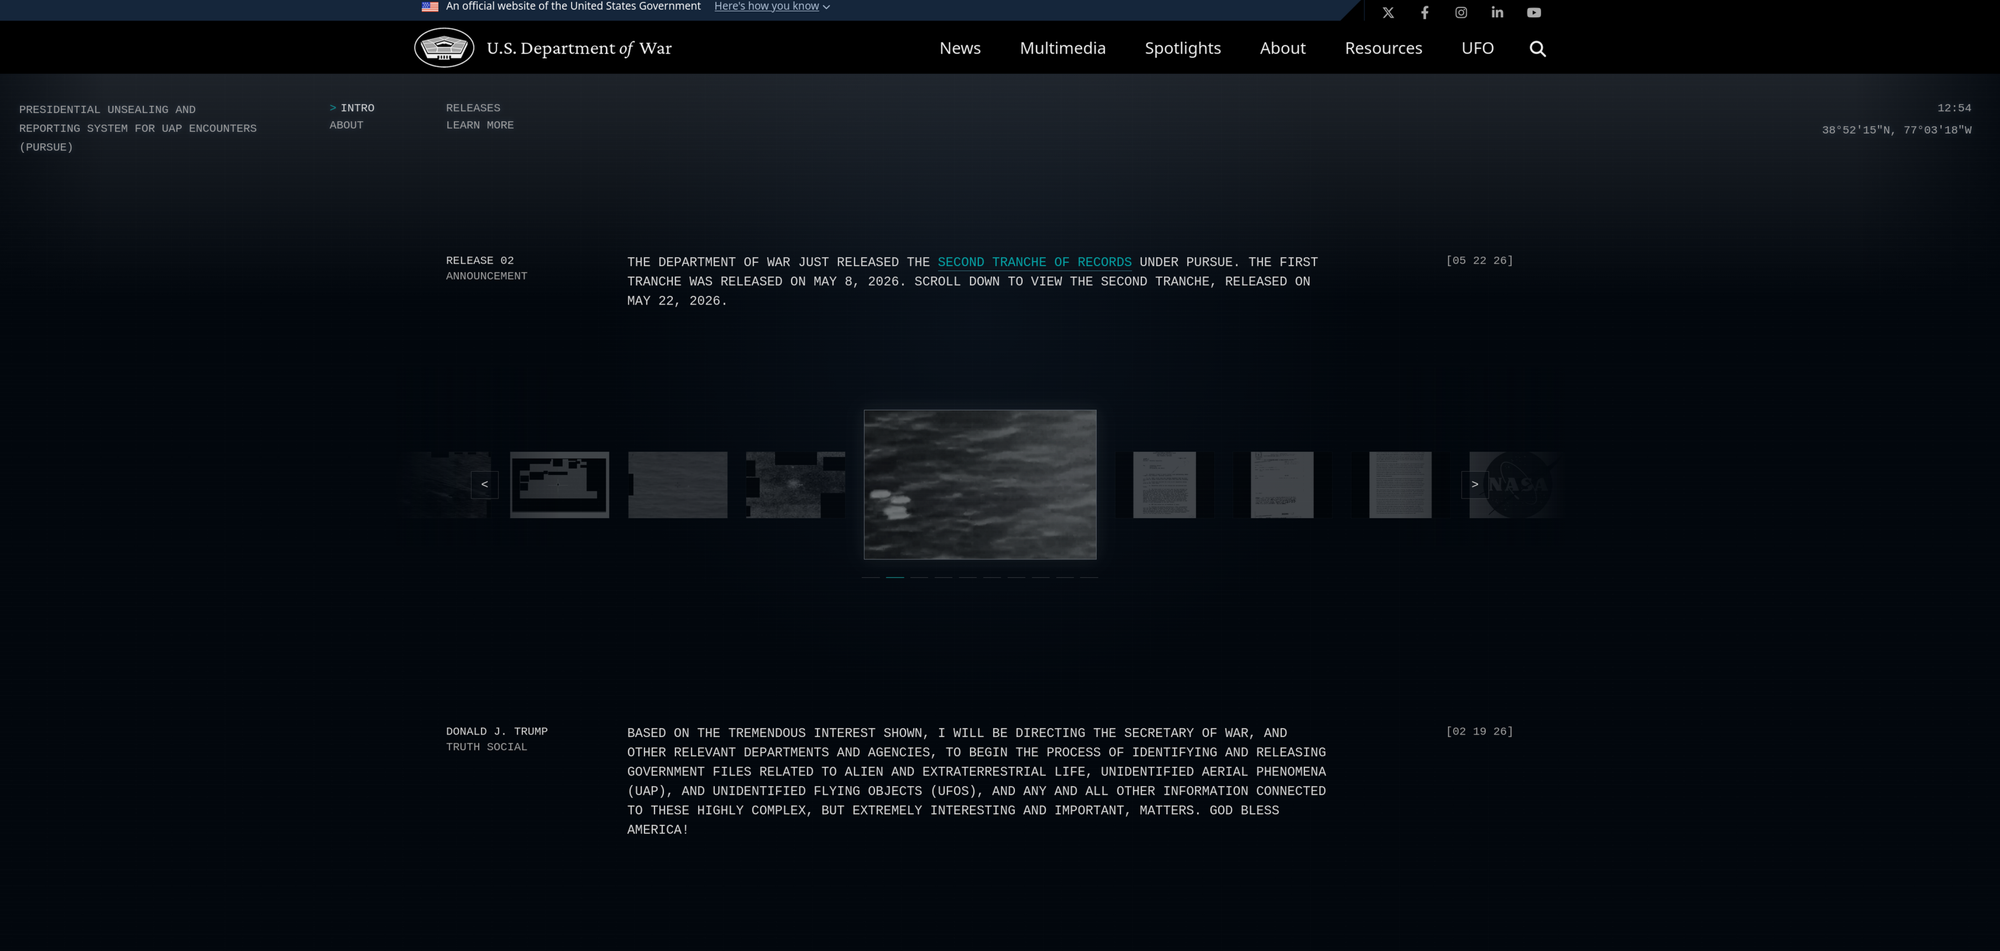2000x951 pixels.
Task: Click the 12:54 clock readout
Action: point(1954,108)
